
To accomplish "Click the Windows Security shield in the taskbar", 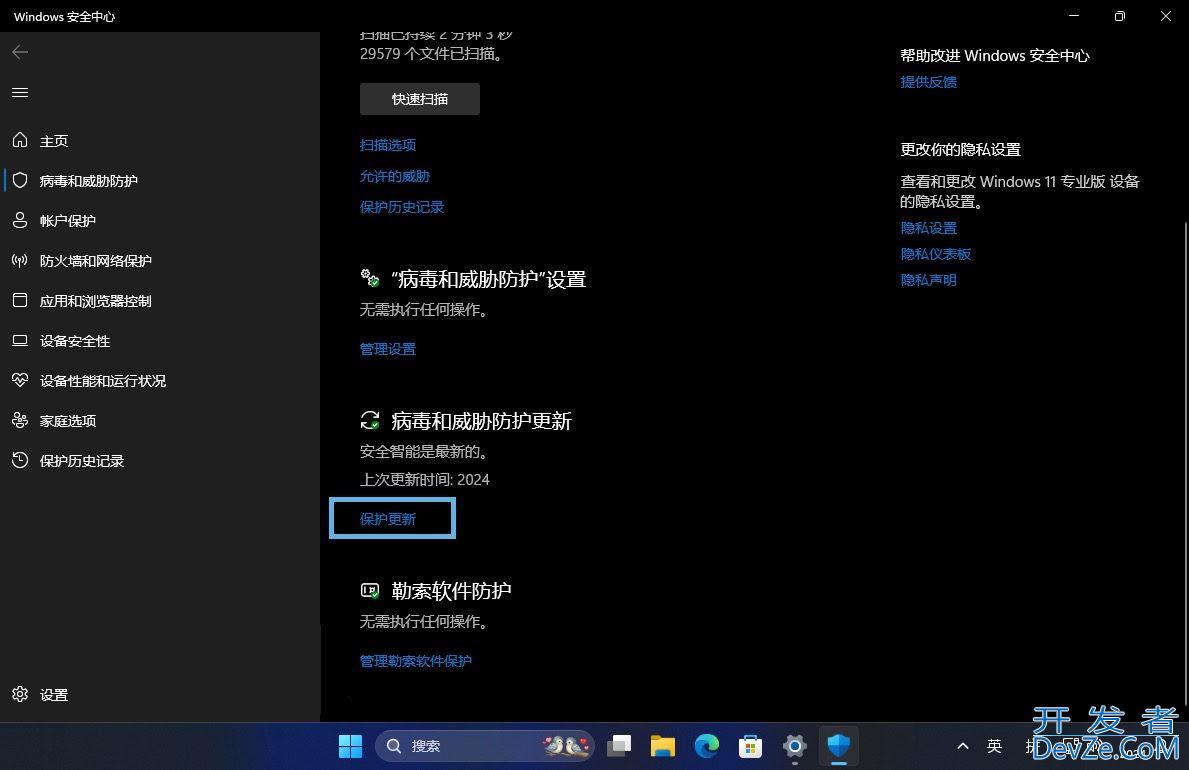I will [x=839, y=746].
